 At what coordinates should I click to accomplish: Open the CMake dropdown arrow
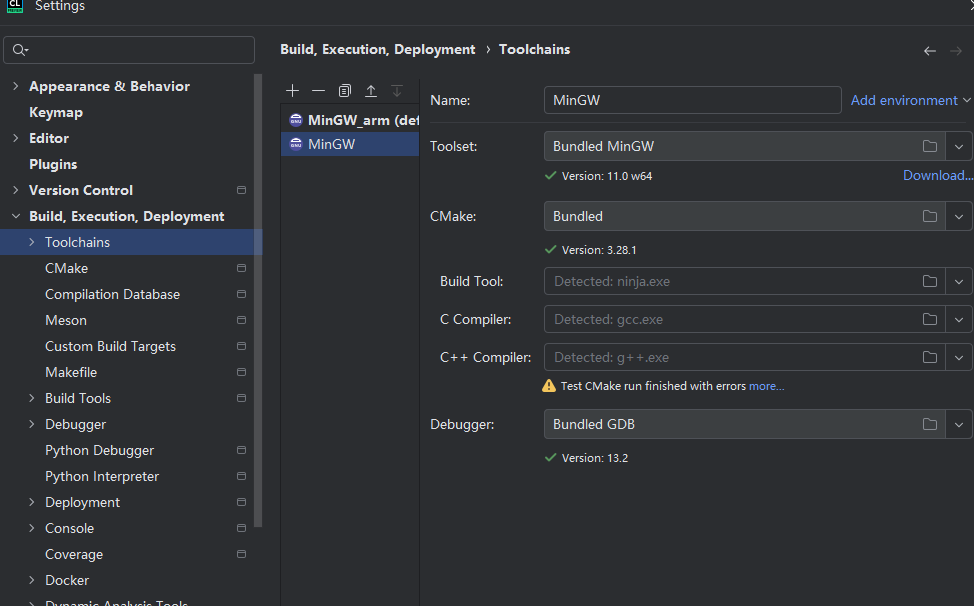pos(958,217)
